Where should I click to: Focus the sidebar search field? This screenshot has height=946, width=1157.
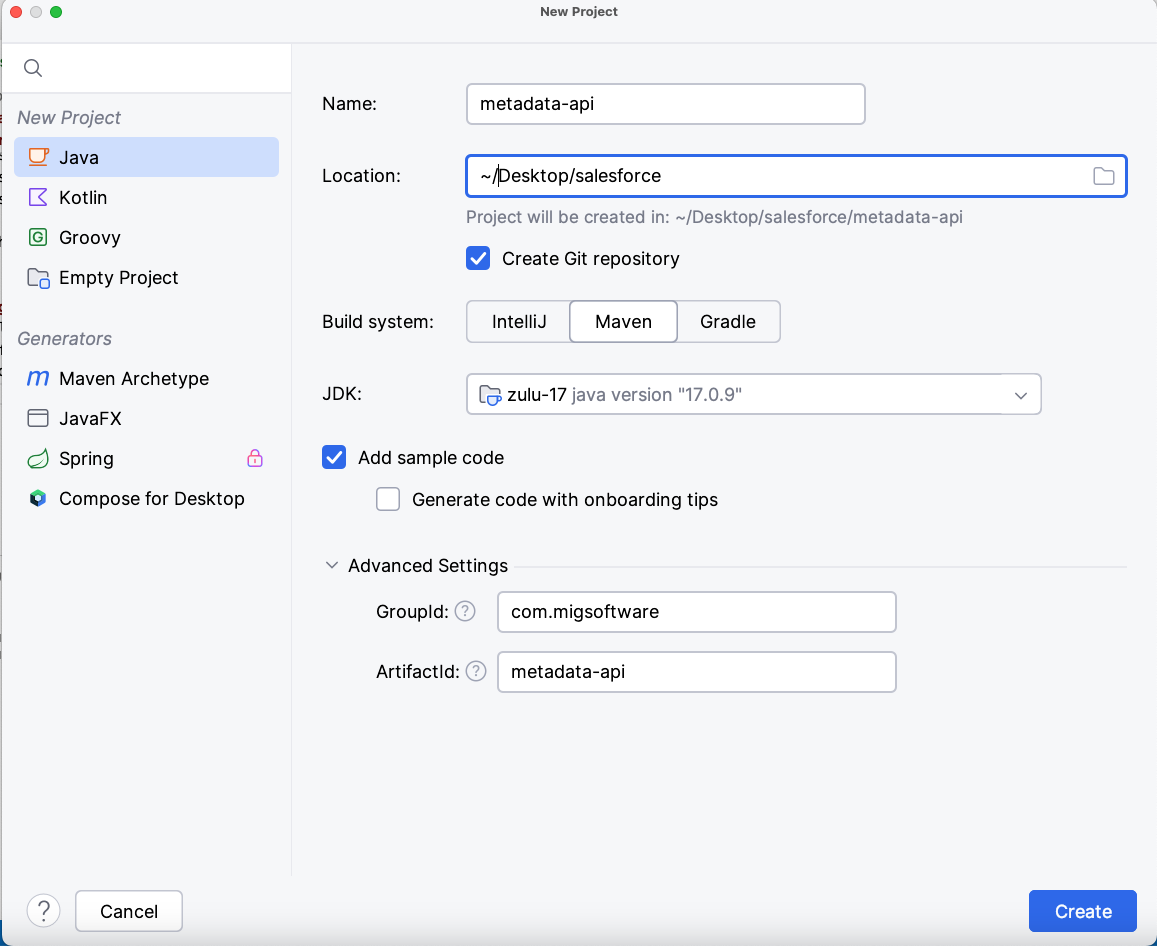pyautogui.click(x=147, y=68)
